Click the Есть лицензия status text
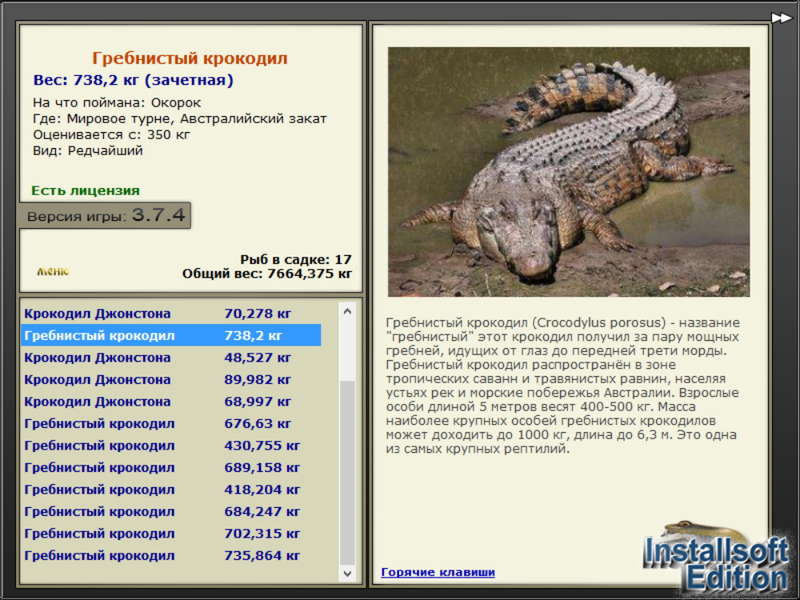This screenshot has height=600, width=800. click(x=85, y=190)
